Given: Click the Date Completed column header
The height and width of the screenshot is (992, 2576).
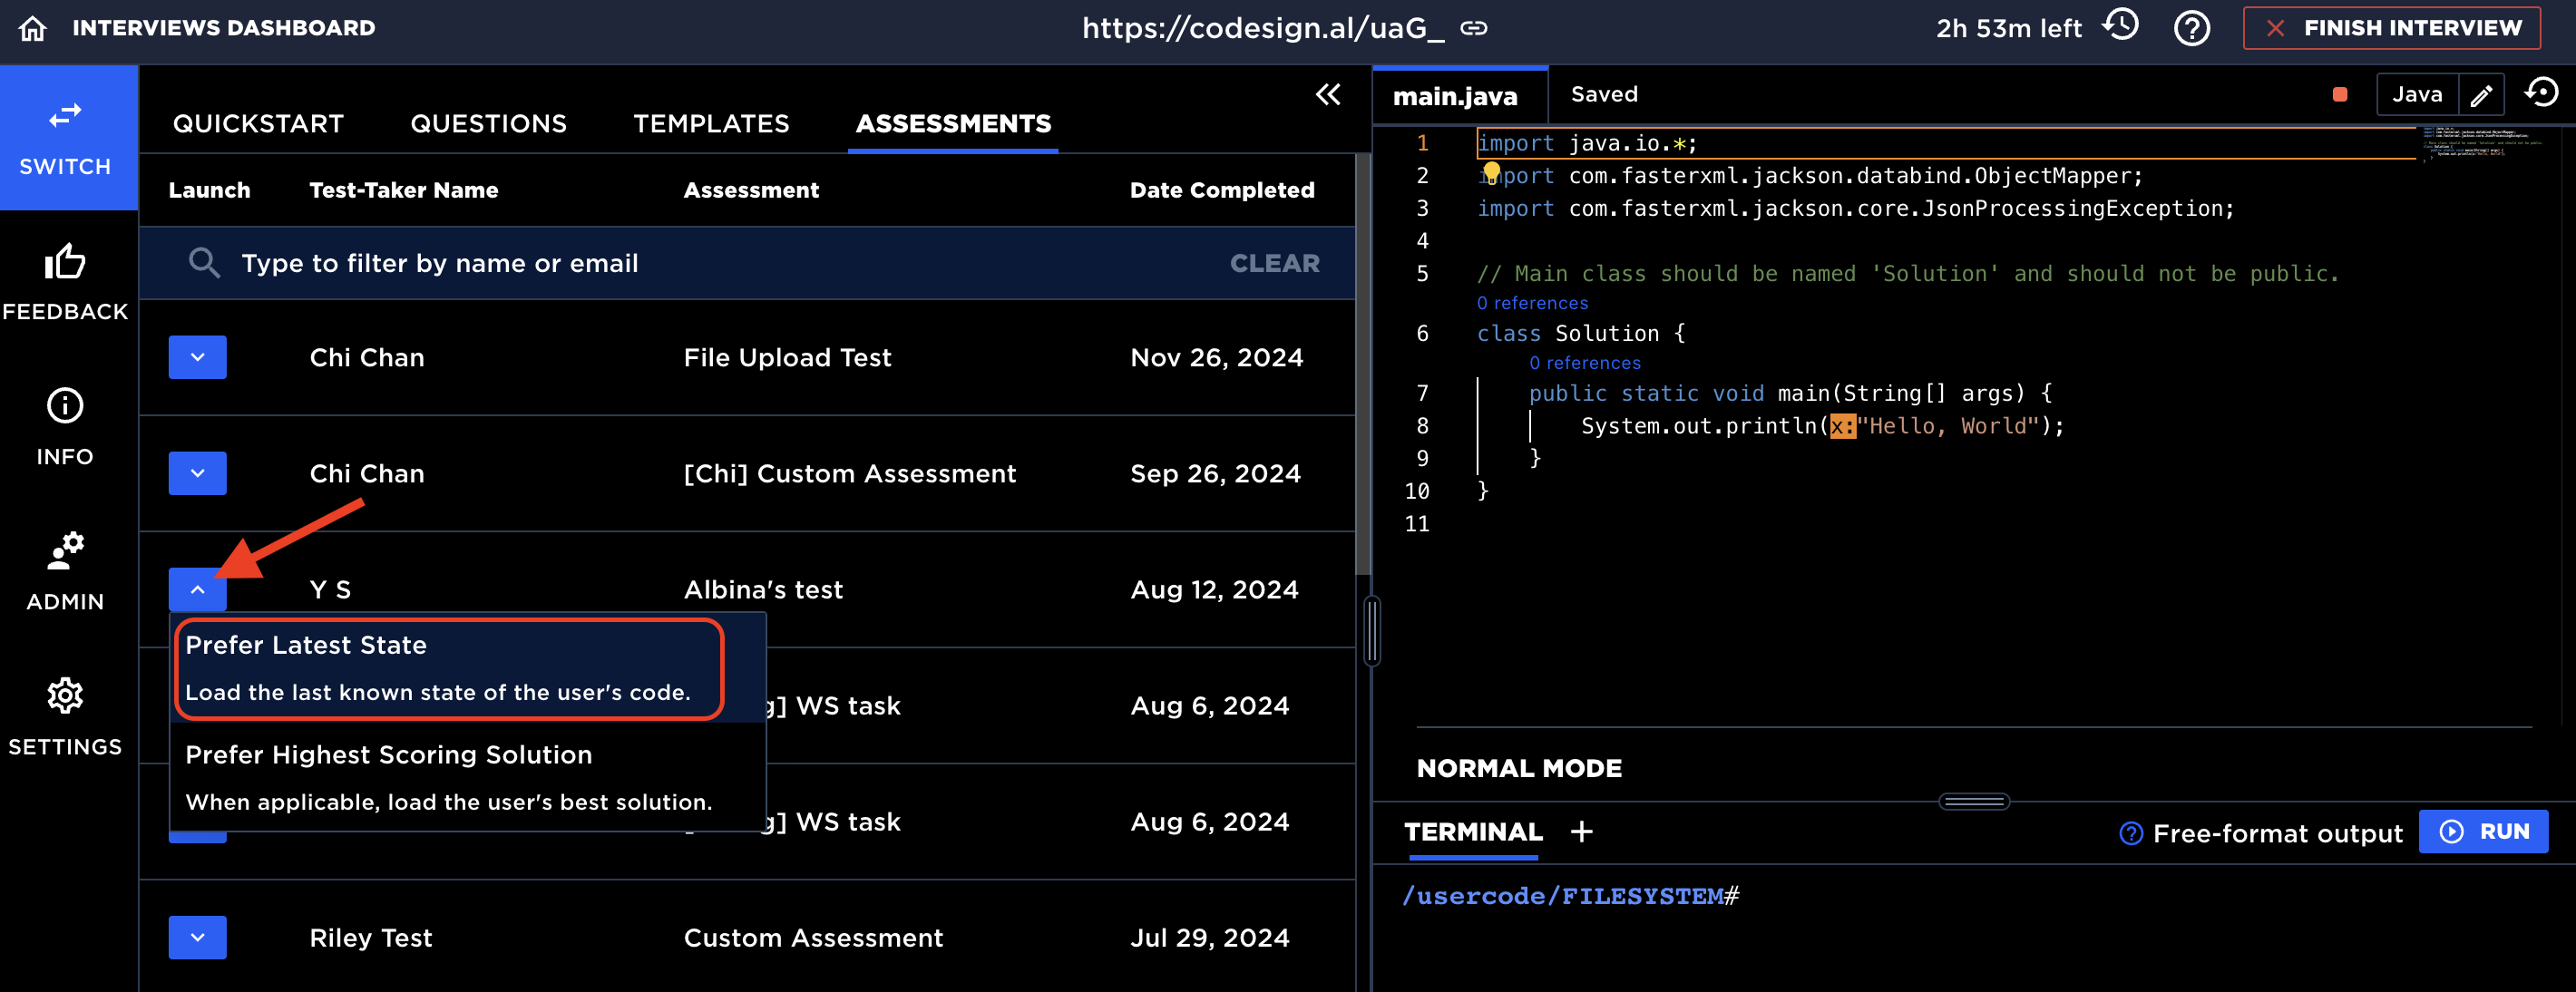Looking at the screenshot, I should (x=1222, y=190).
